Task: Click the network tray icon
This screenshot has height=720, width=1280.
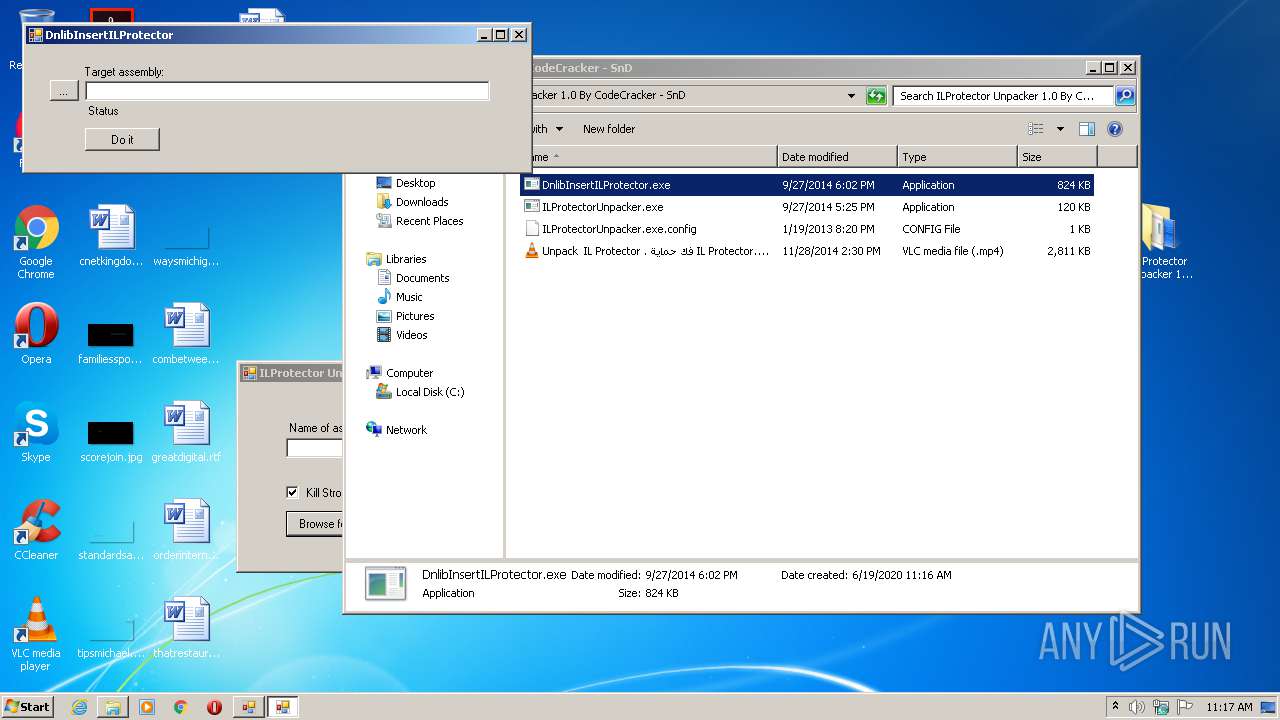Action: point(1161,707)
